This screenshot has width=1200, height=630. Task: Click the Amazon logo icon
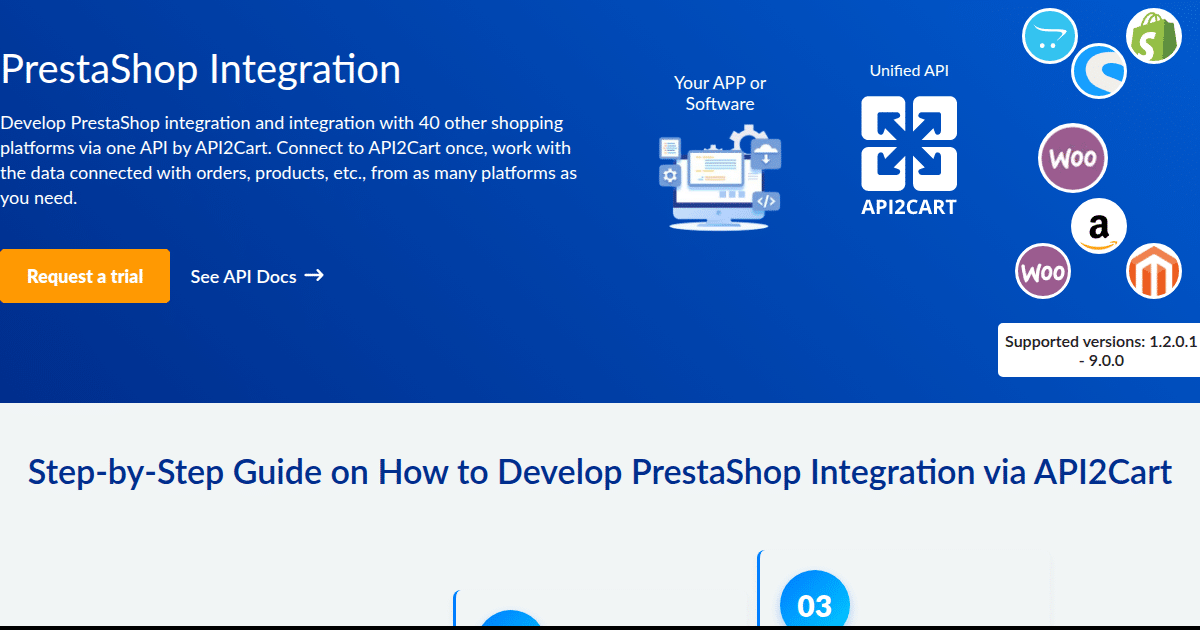[1099, 227]
